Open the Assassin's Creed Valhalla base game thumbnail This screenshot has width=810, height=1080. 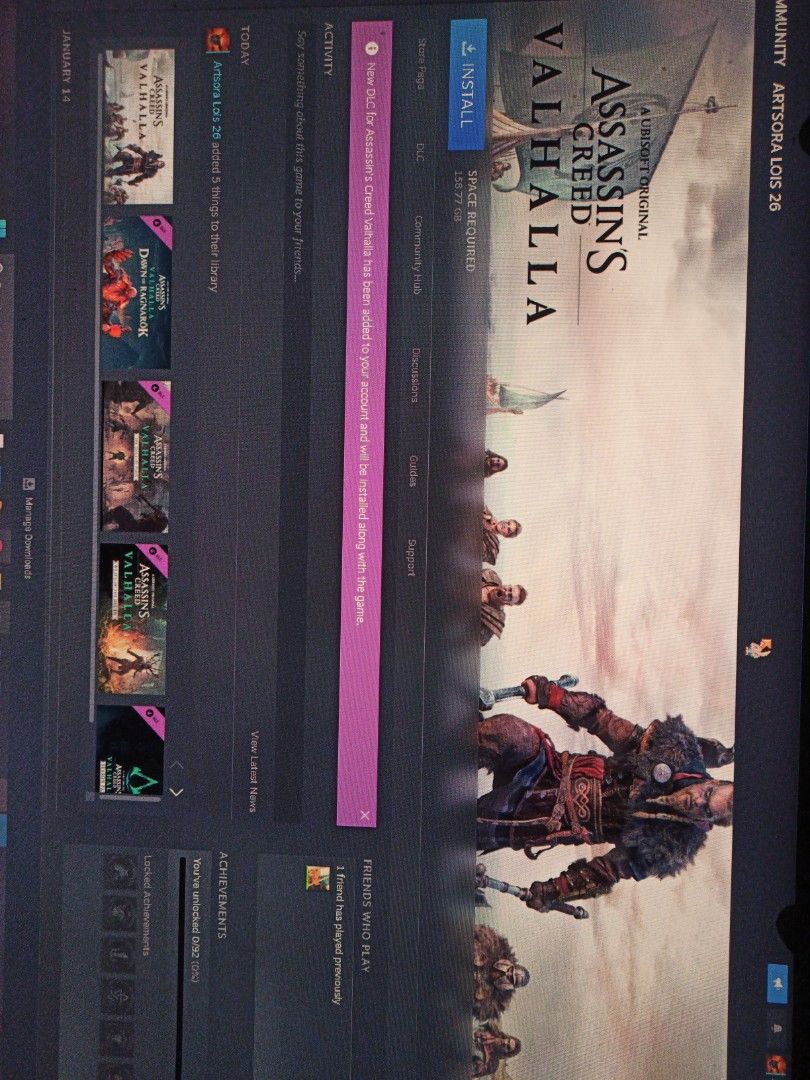point(139,127)
